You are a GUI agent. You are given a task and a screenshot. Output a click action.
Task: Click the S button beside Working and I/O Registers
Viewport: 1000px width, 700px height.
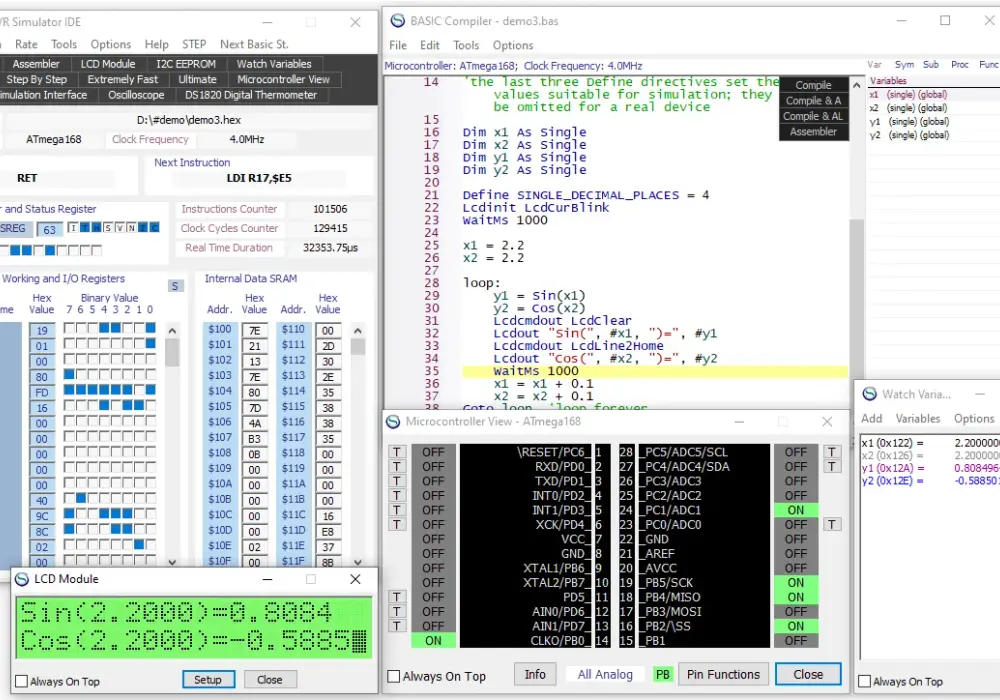(x=175, y=286)
